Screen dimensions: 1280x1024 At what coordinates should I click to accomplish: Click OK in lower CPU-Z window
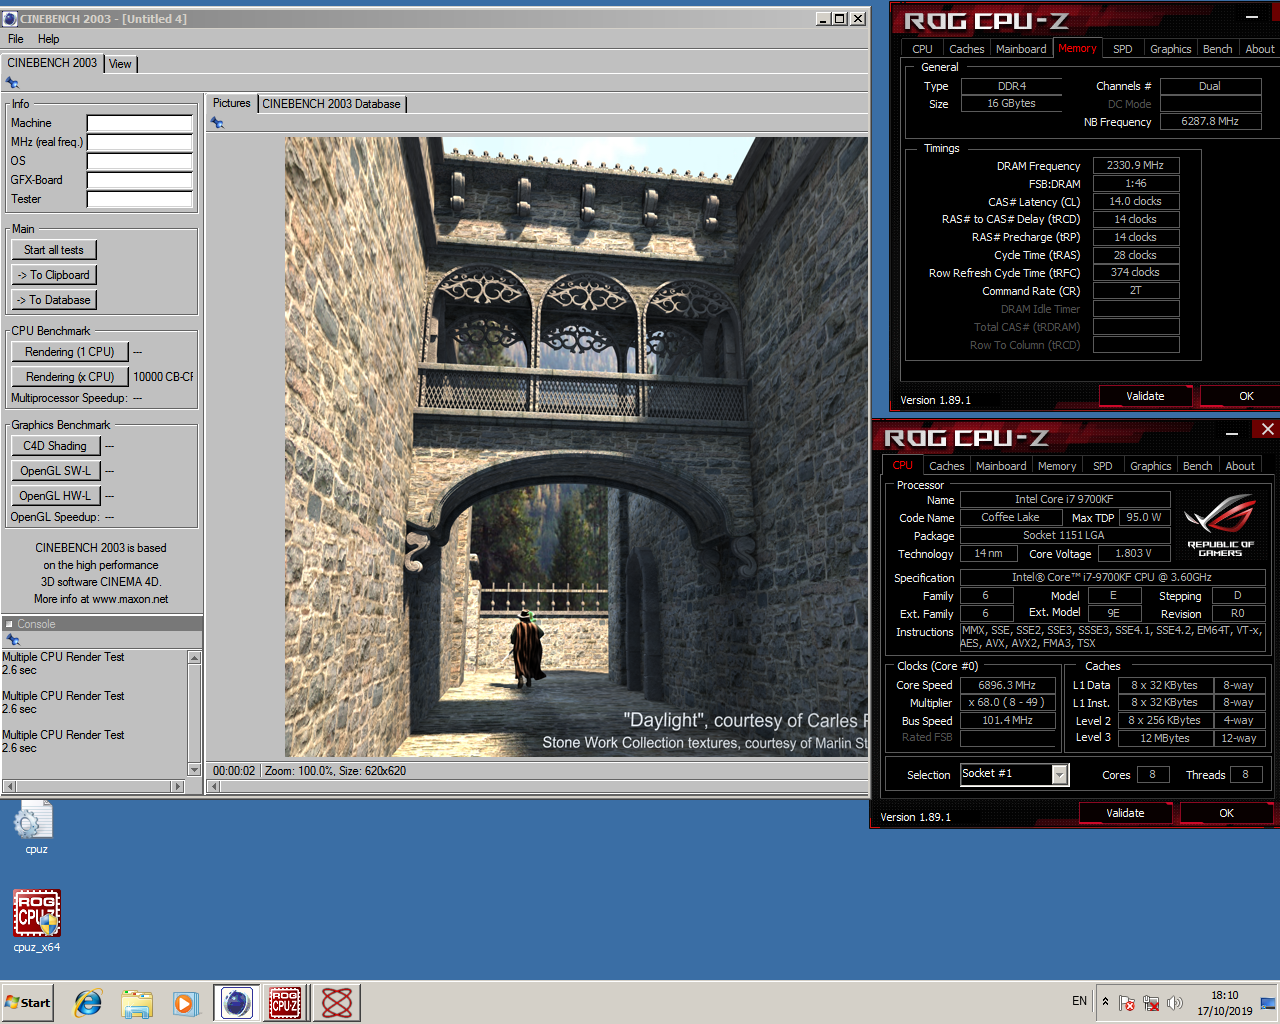pyautogui.click(x=1226, y=813)
